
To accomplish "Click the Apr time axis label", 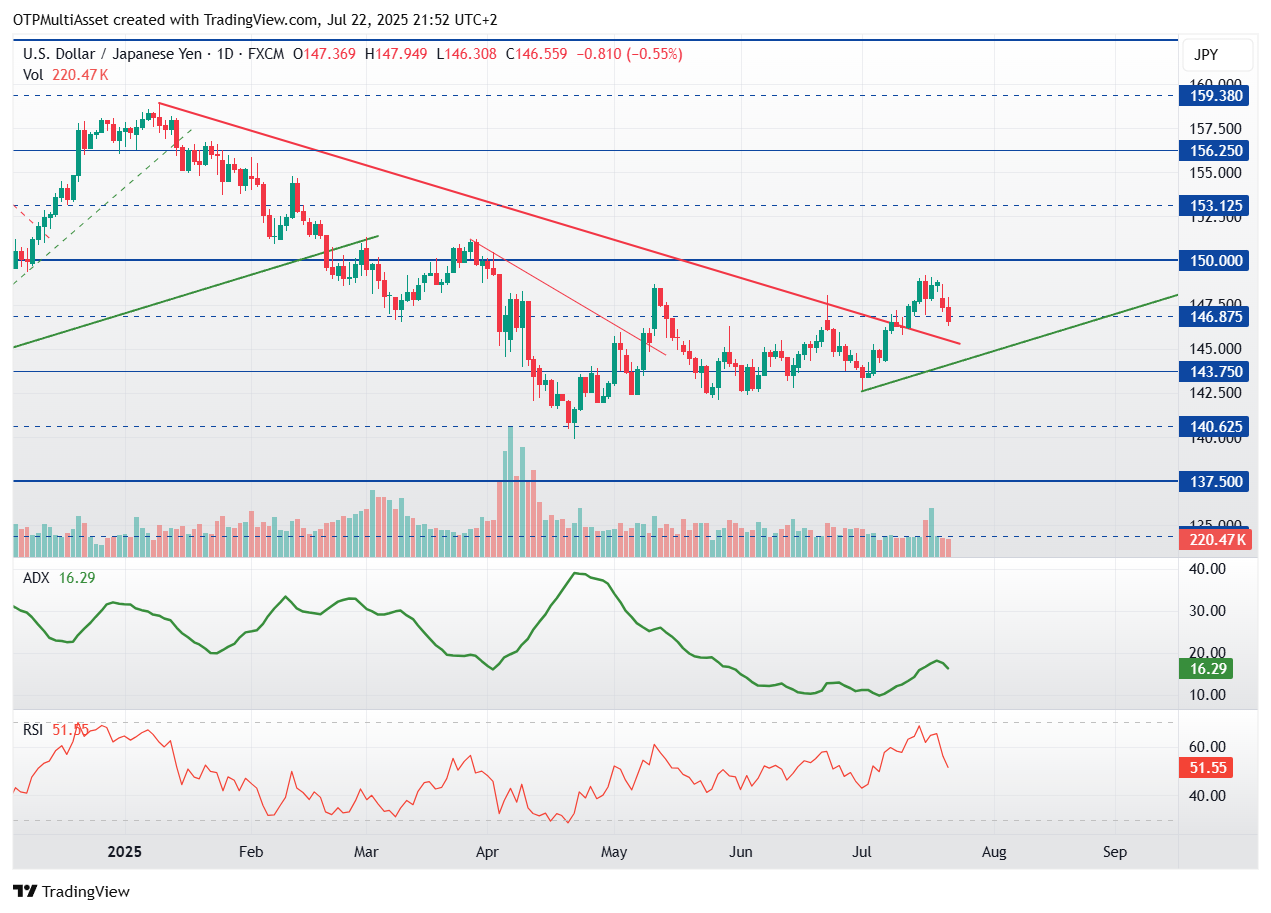I will [x=487, y=852].
